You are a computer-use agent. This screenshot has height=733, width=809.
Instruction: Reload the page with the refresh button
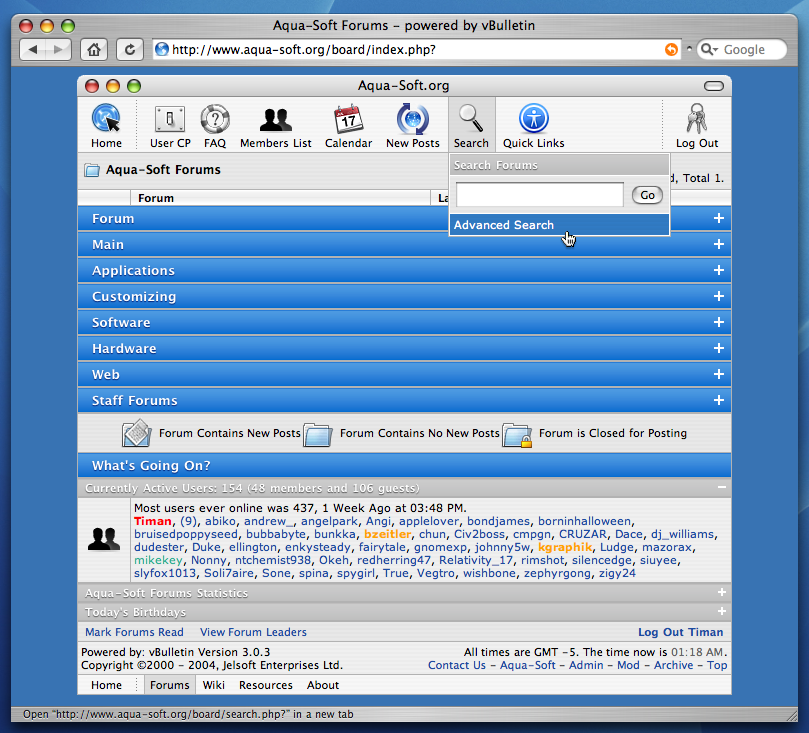(x=130, y=50)
